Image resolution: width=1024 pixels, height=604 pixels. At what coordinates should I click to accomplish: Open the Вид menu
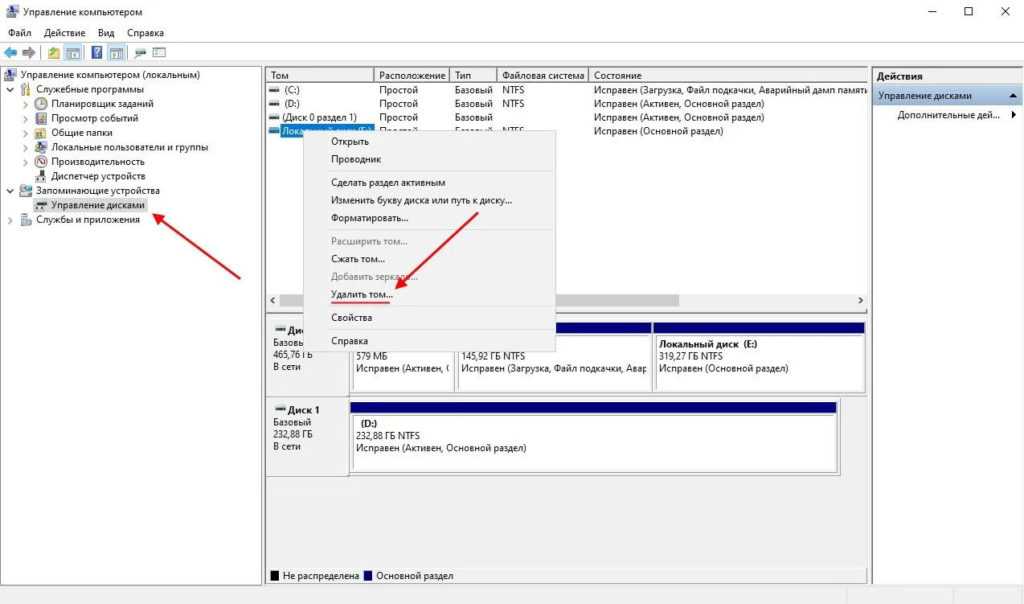point(106,33)
